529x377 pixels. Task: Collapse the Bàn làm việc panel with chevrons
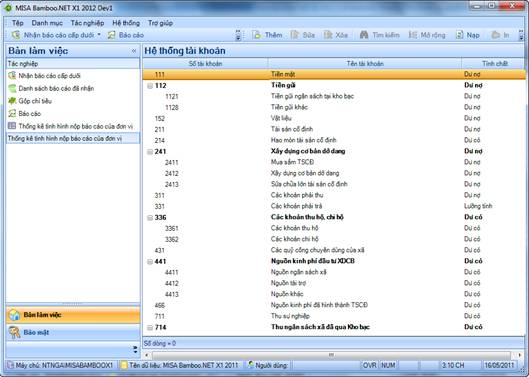(134, 51)
